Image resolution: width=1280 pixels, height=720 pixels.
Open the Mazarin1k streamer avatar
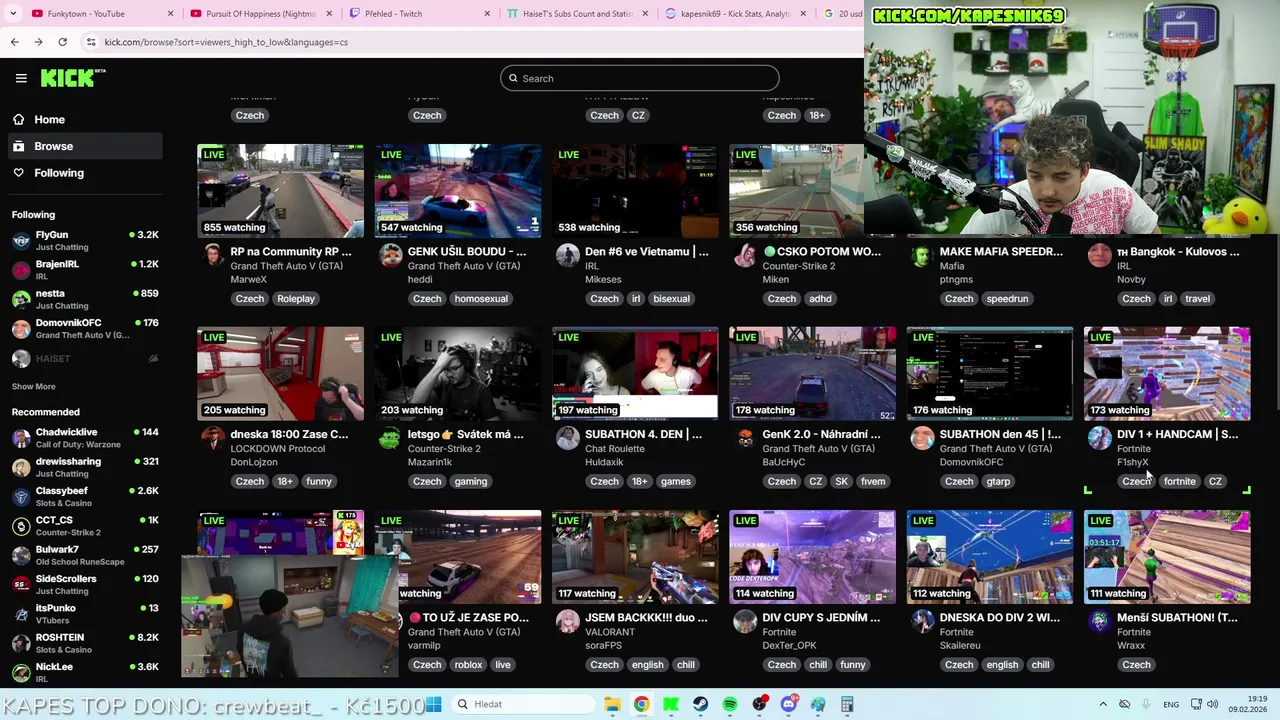(390, 439)
